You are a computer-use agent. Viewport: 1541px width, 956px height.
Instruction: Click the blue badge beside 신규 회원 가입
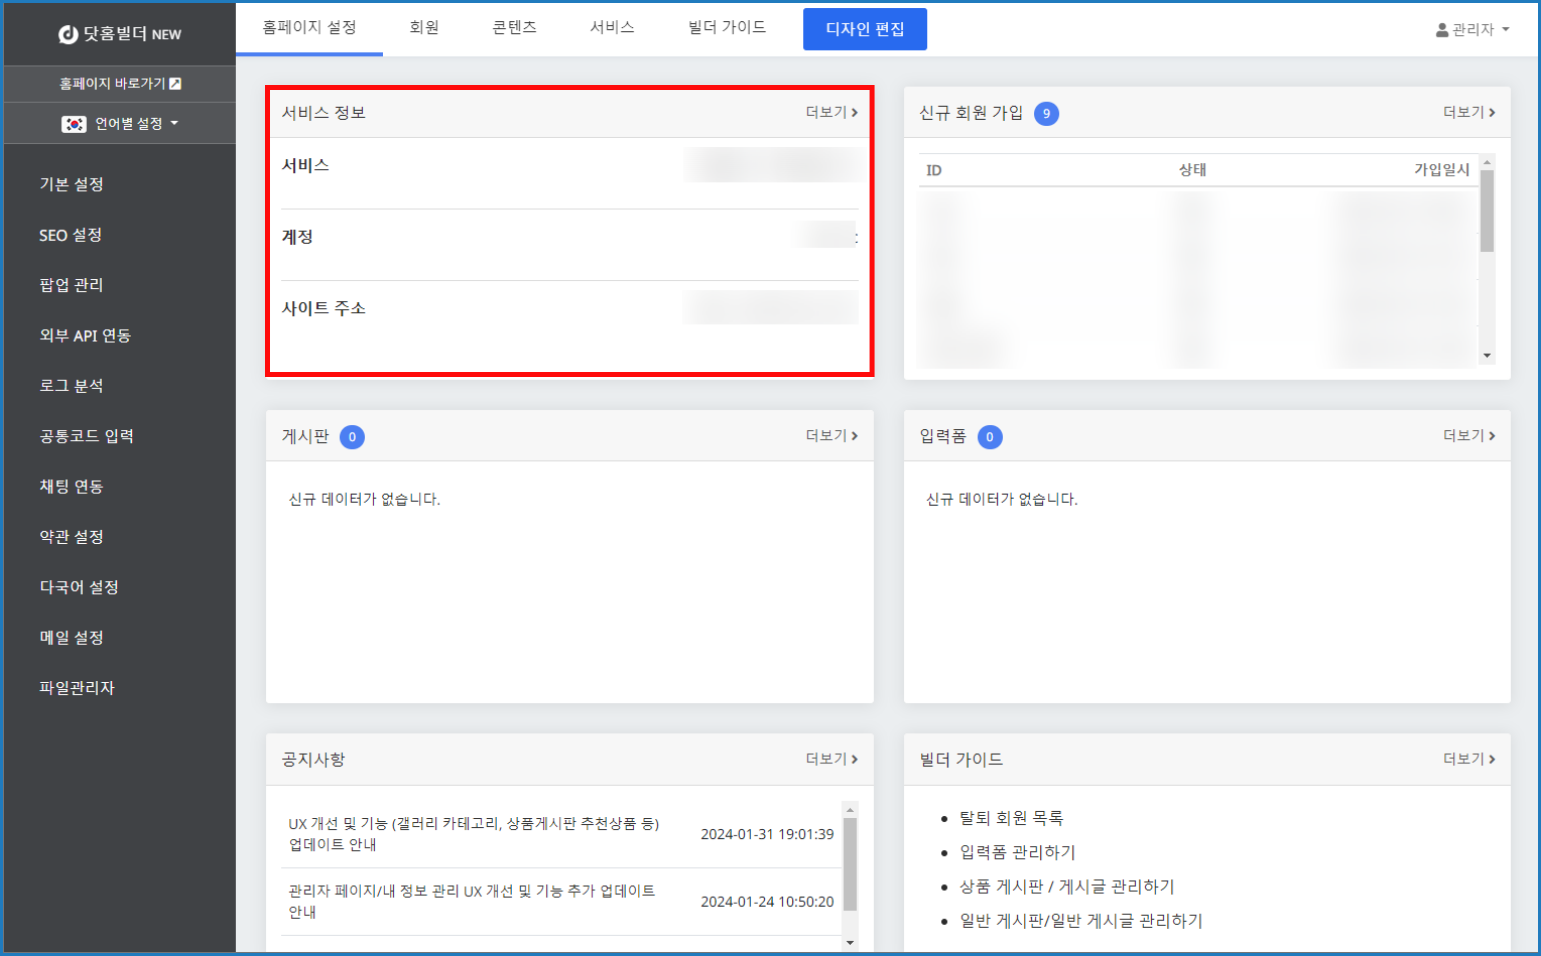(1046, 114)
